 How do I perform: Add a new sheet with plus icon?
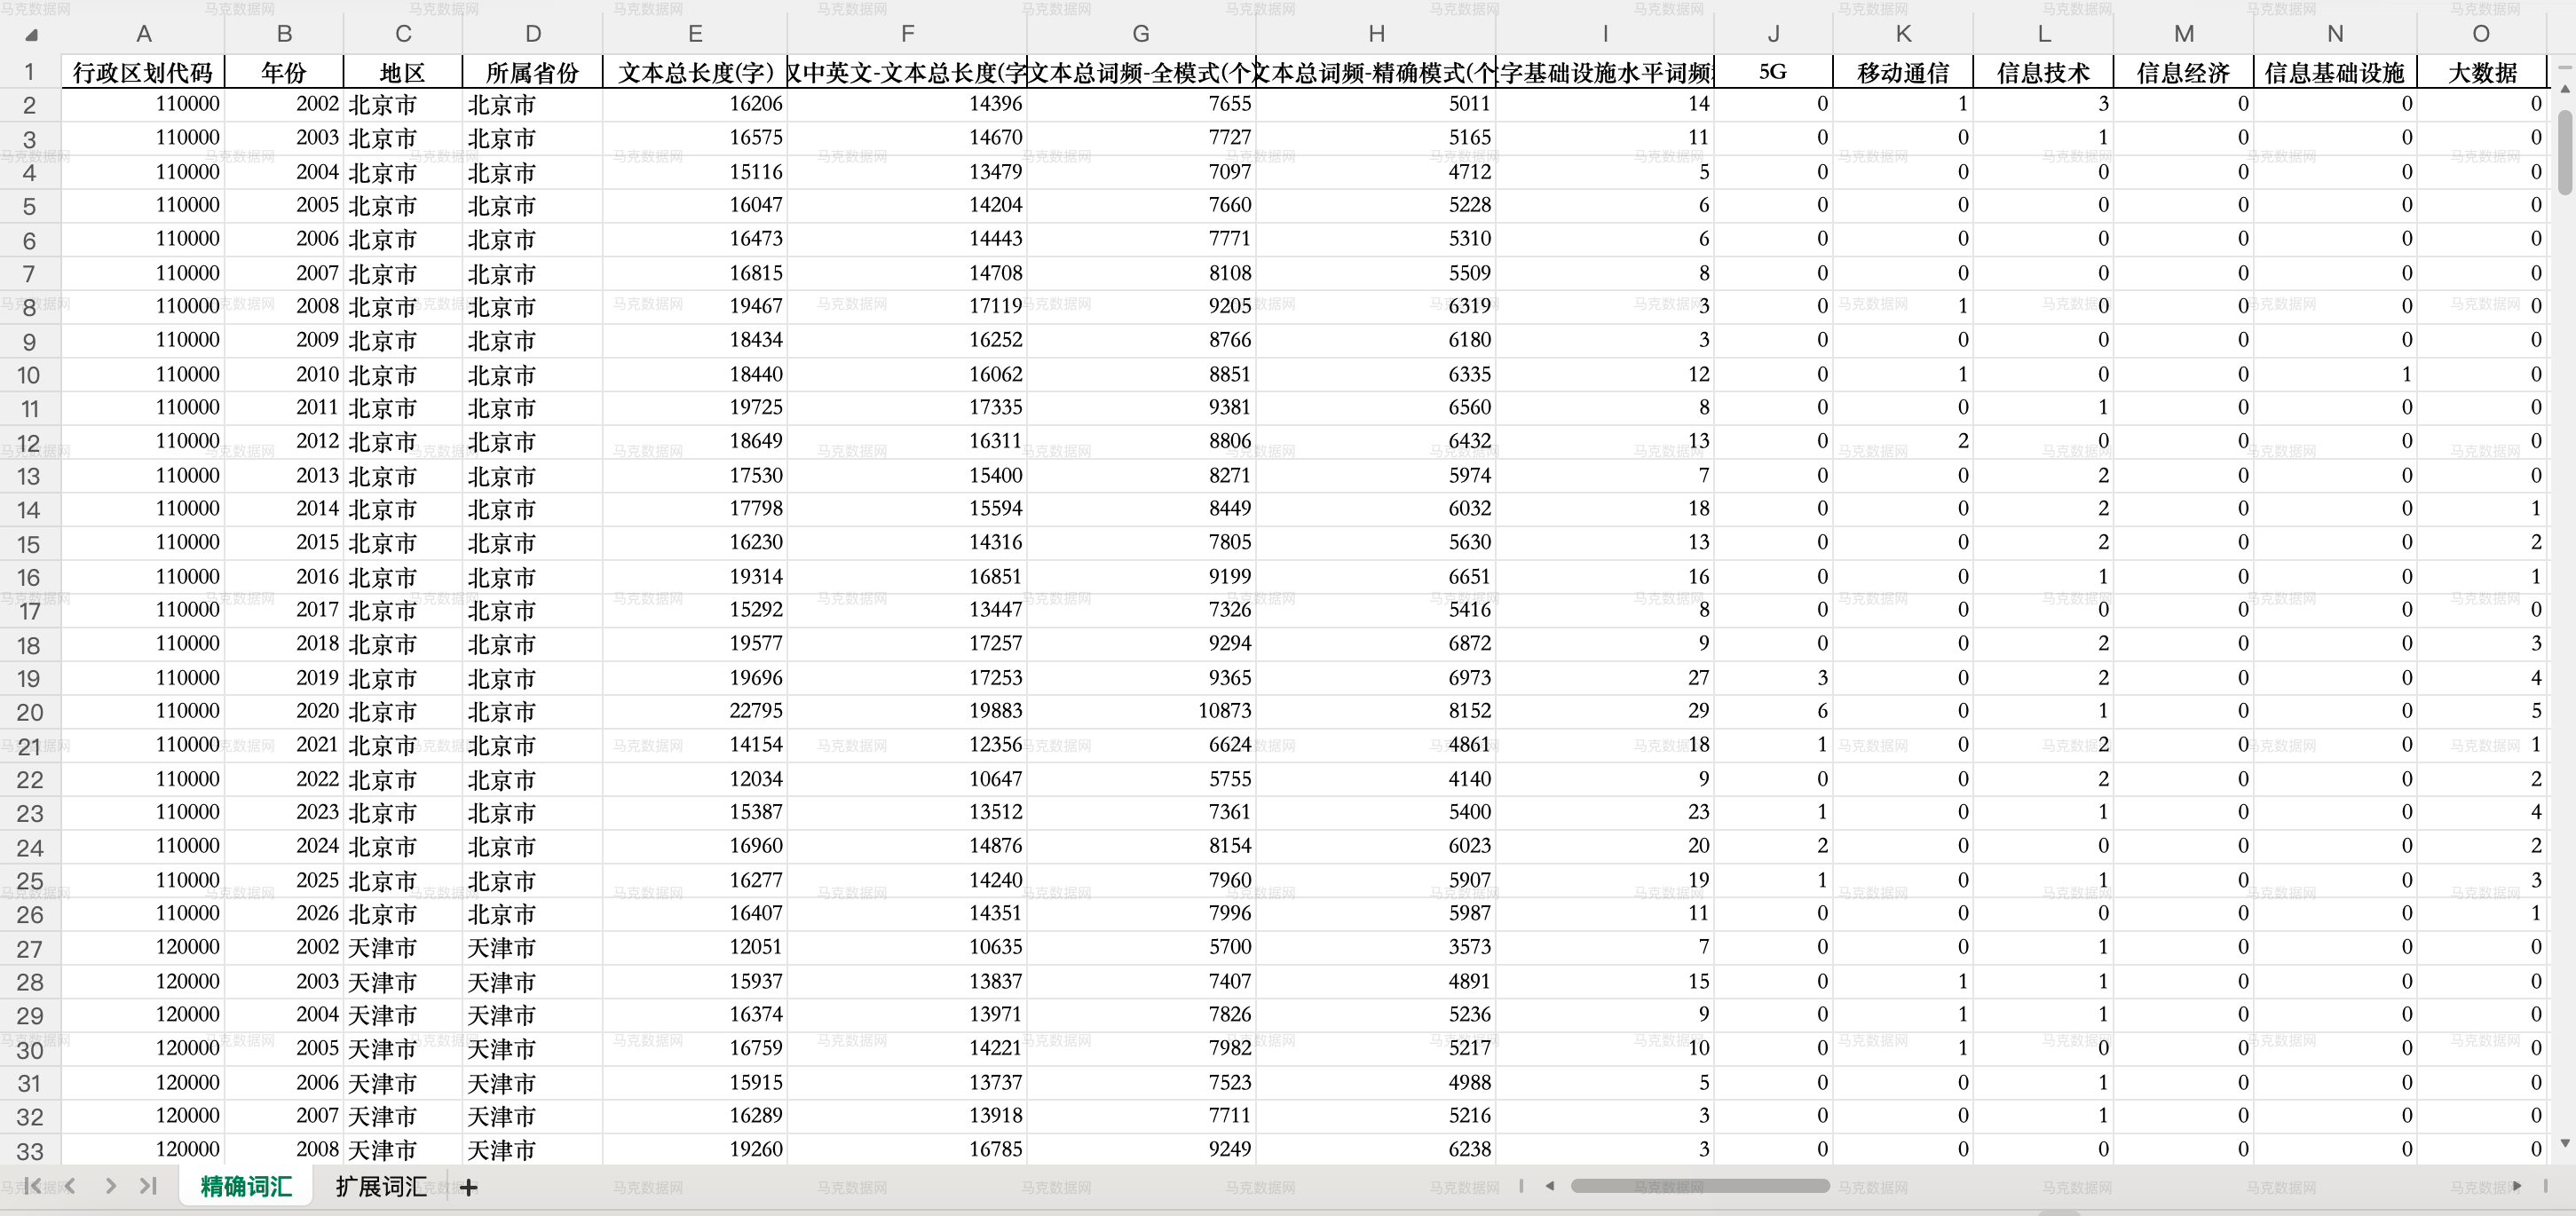[468, 1187]
